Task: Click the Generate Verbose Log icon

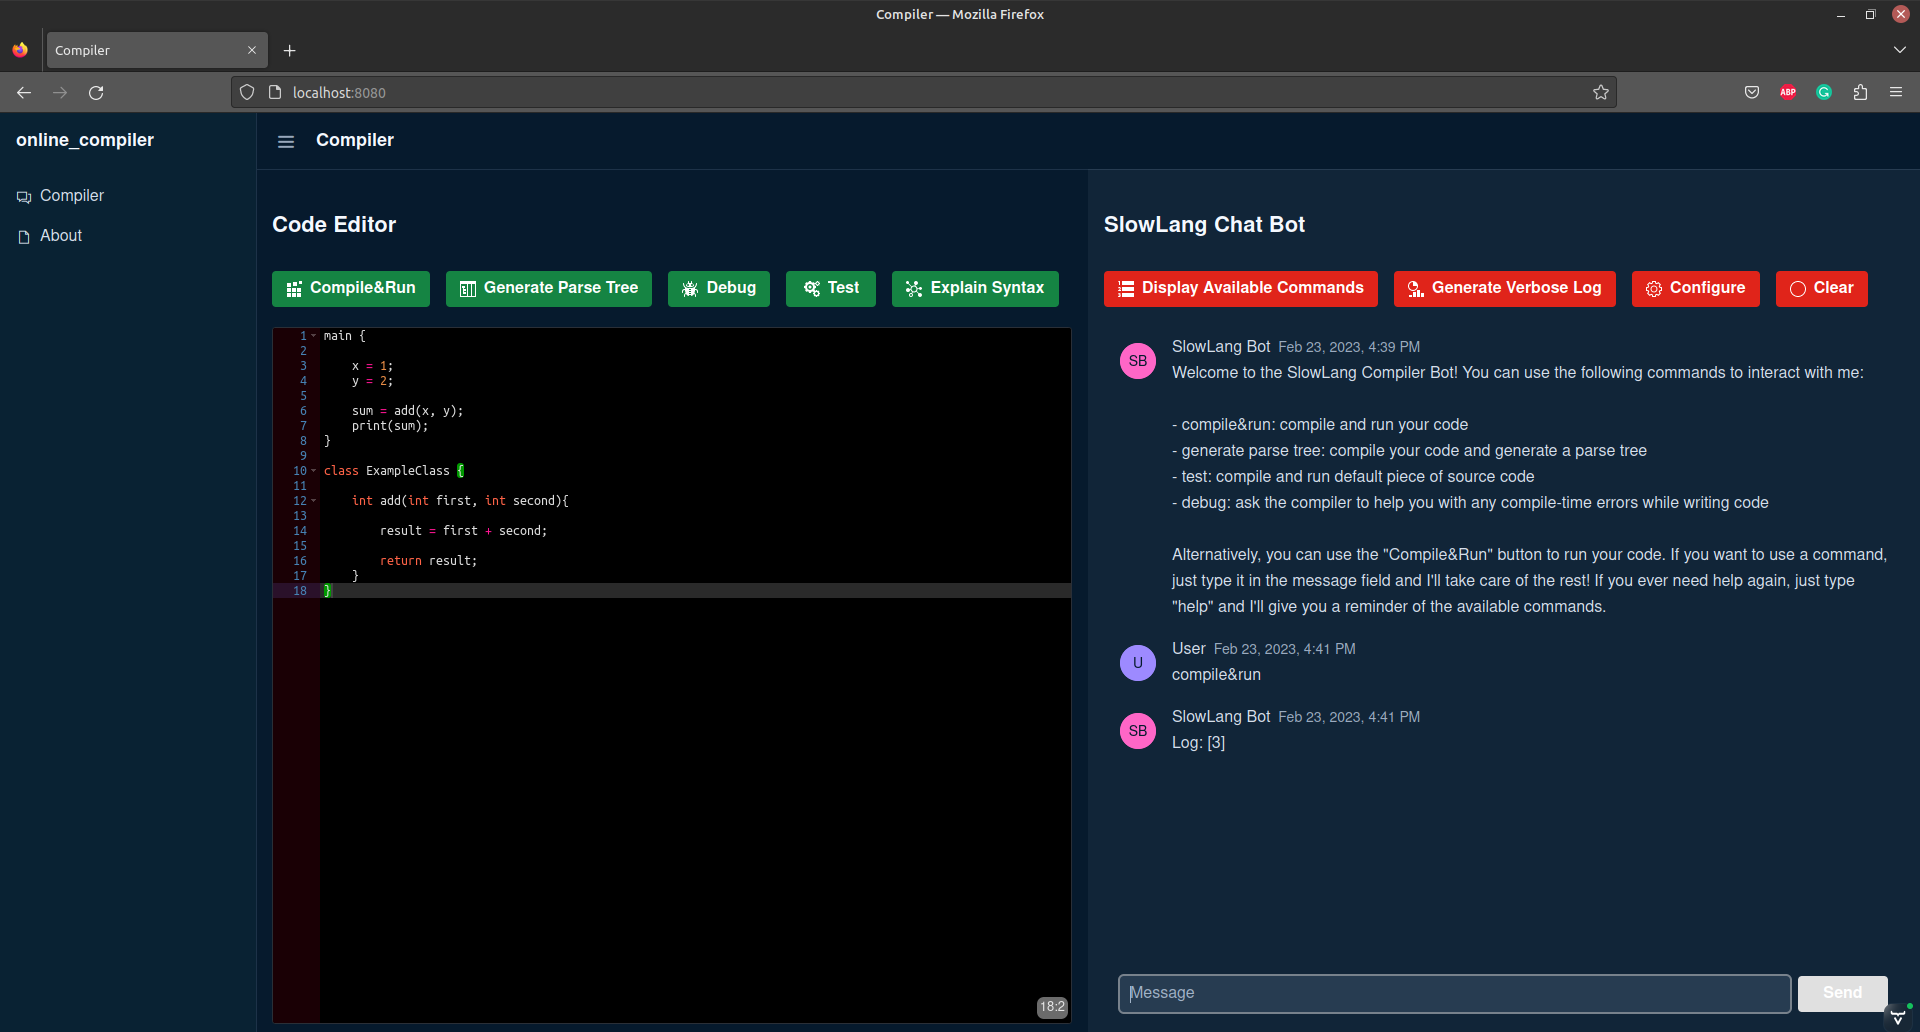Action: (1416, 289)
